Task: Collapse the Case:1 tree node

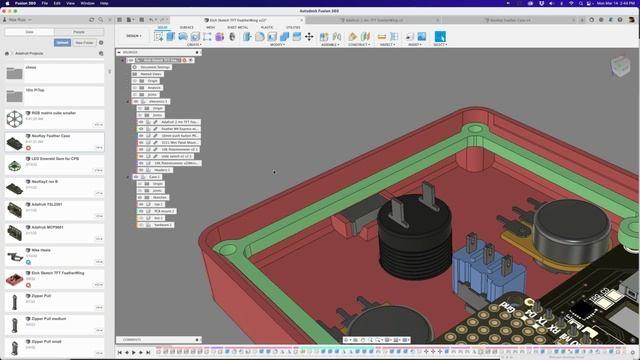Action: coord(128,177)
